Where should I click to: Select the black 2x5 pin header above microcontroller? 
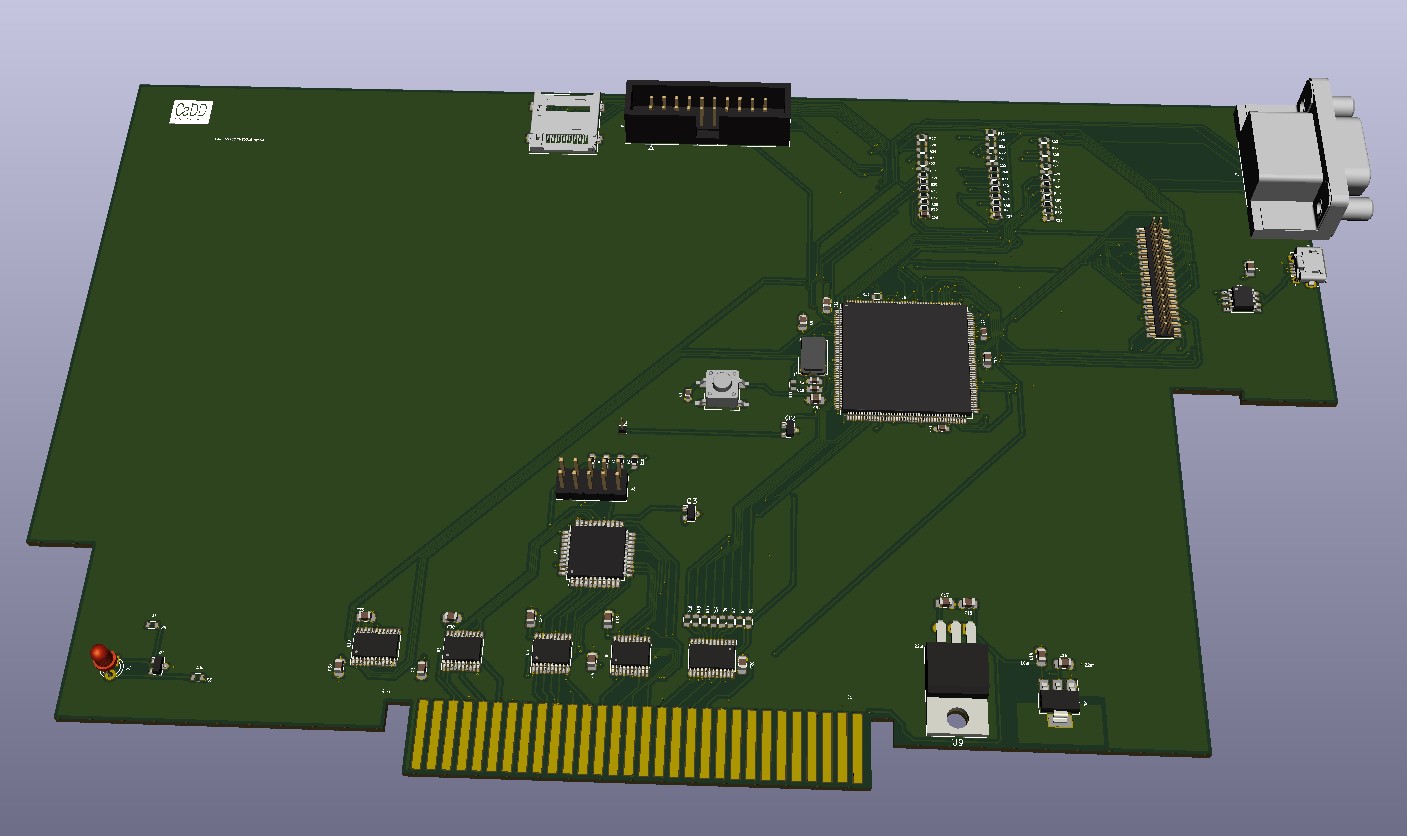[592, 479]
